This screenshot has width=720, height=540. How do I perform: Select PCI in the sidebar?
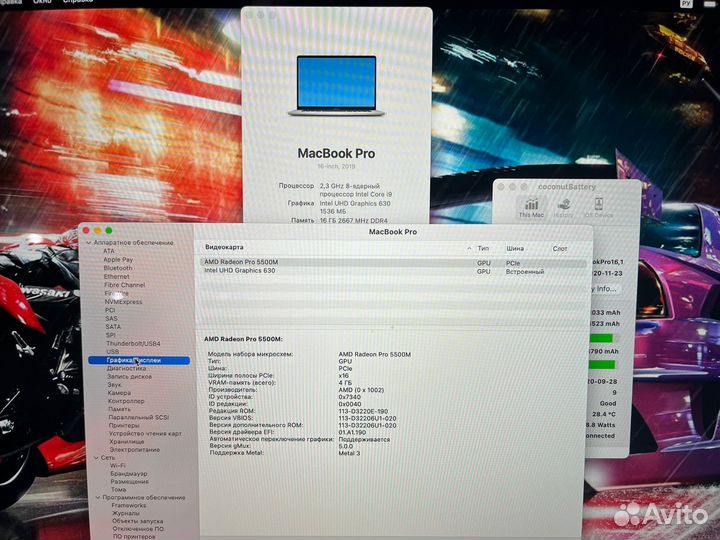pos(110,310)
